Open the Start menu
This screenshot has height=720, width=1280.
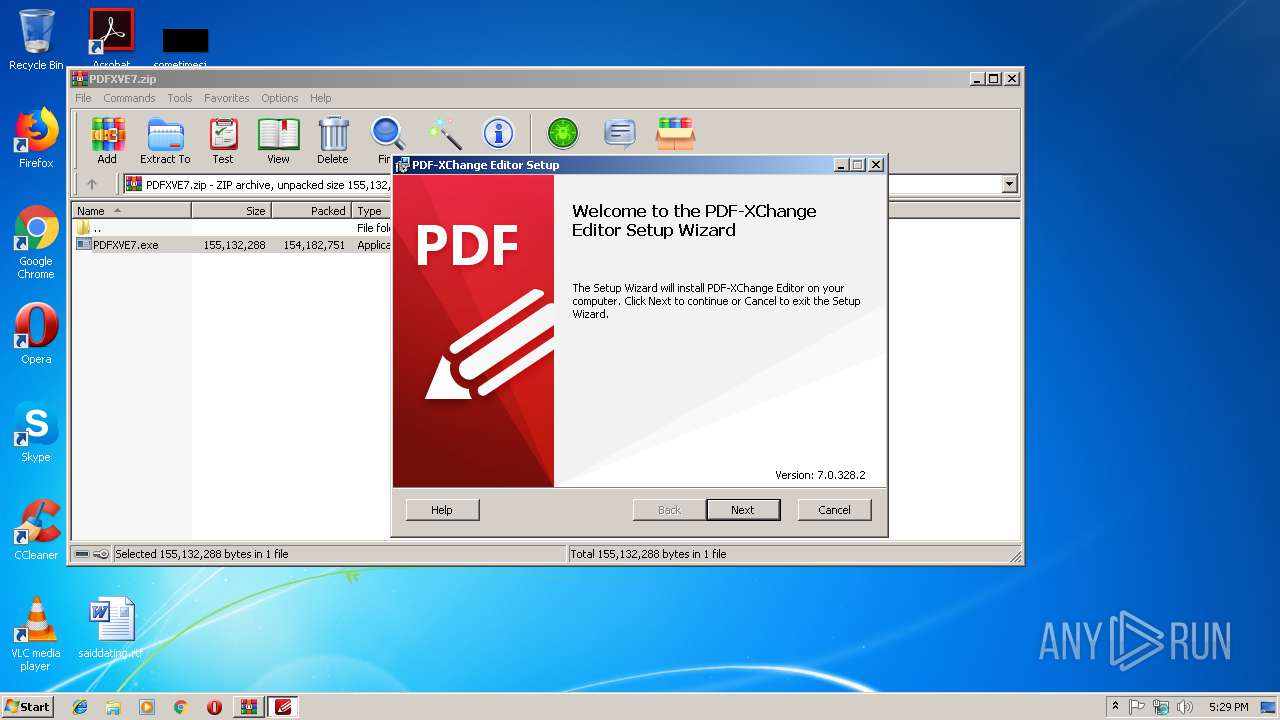28,707
